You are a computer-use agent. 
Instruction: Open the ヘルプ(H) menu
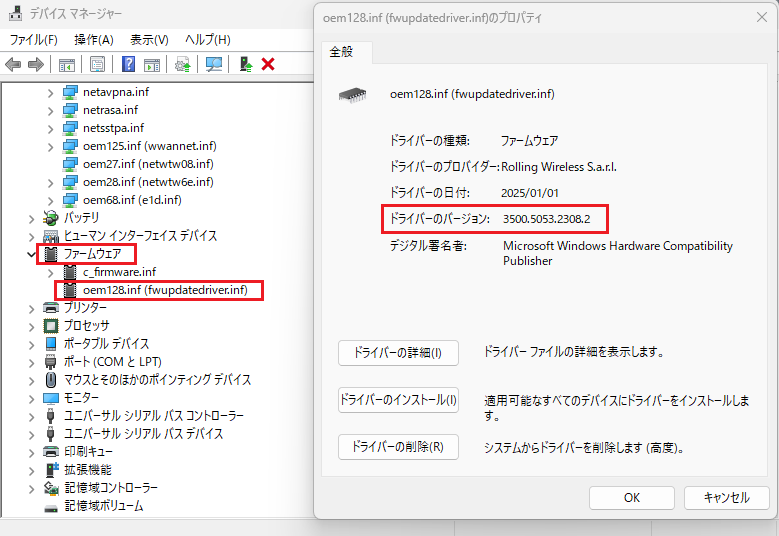(208, 40)
